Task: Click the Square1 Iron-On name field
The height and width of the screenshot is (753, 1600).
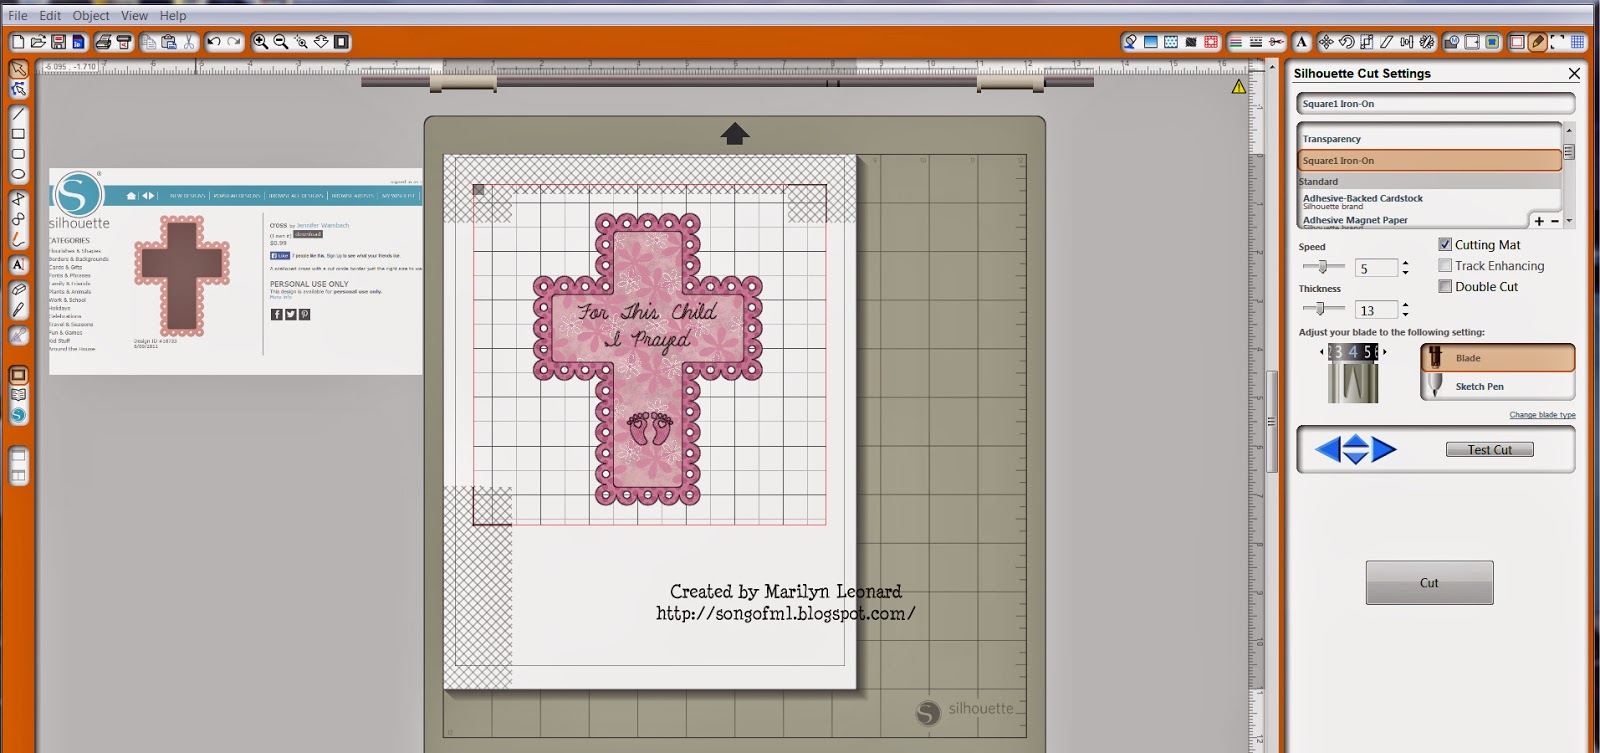Action: (1435, 104)
